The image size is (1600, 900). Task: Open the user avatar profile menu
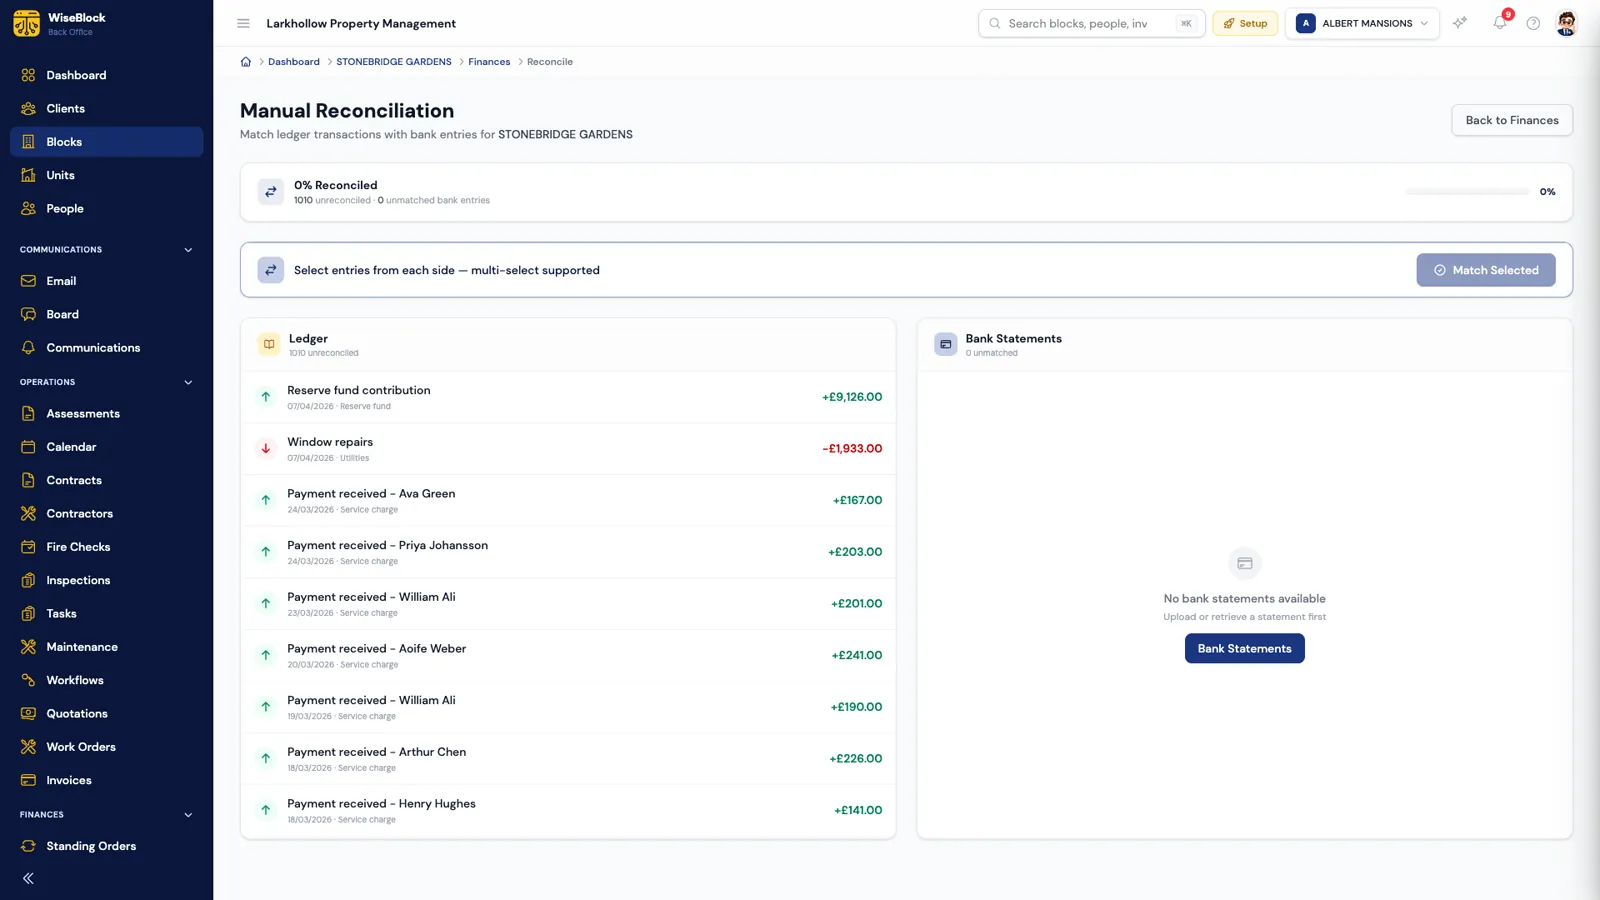tap(1567, 23)
